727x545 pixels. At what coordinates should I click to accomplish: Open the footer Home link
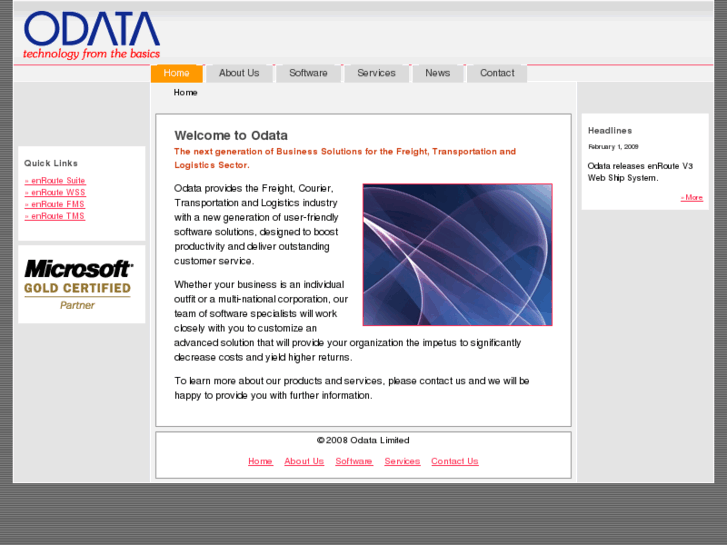(261, 462)
